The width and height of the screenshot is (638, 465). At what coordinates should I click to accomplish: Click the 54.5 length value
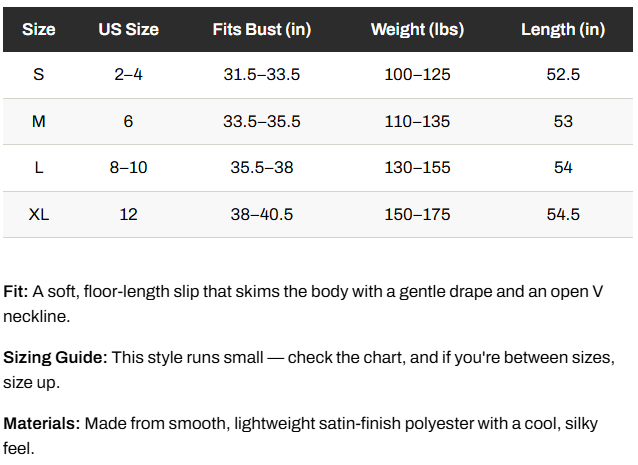click(x=563, y=214)
